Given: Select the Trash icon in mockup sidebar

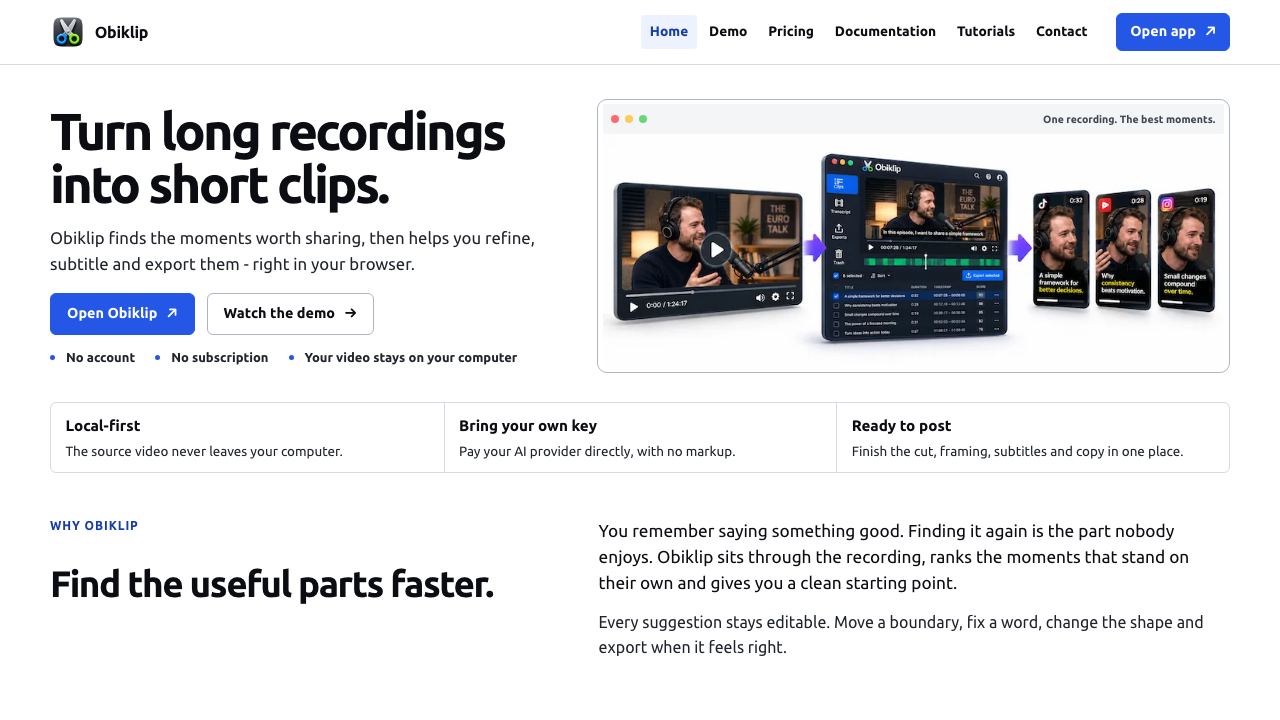Looking at the screenshot, I should tap(839, 257).
